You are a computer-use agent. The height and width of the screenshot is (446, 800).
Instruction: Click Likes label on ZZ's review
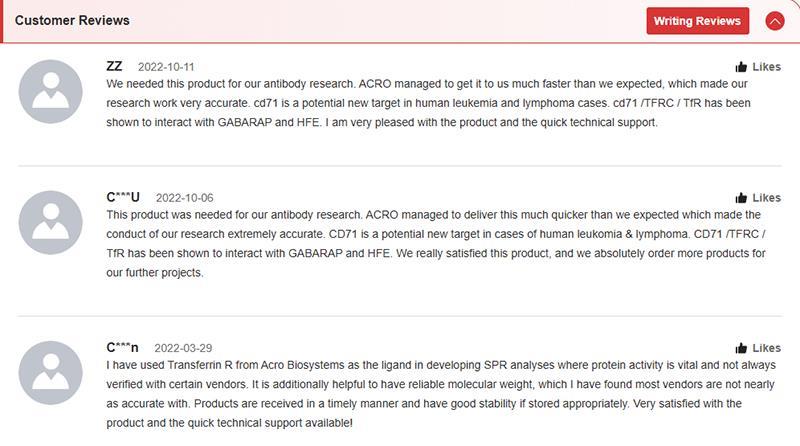766,67
